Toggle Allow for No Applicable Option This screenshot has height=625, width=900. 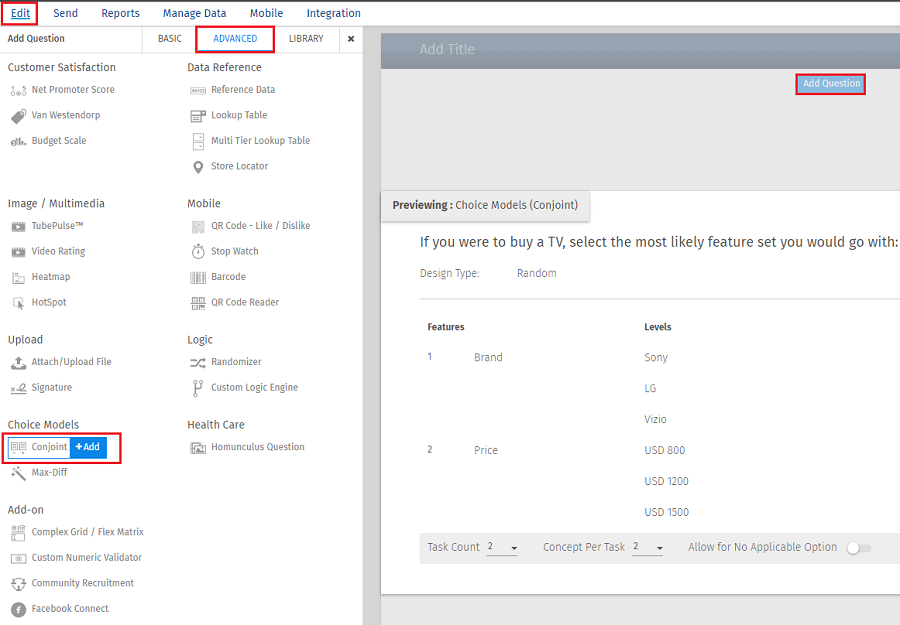tap(858, 548)
